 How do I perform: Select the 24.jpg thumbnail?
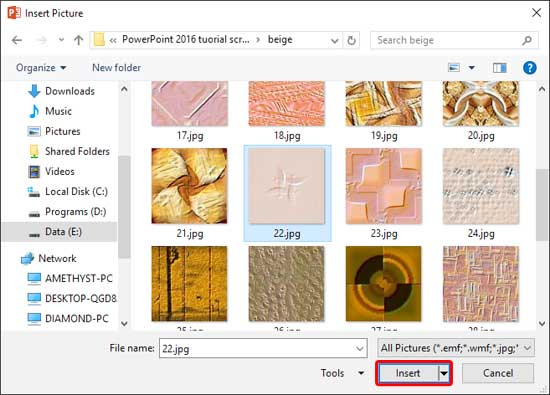tap(481, 186)
